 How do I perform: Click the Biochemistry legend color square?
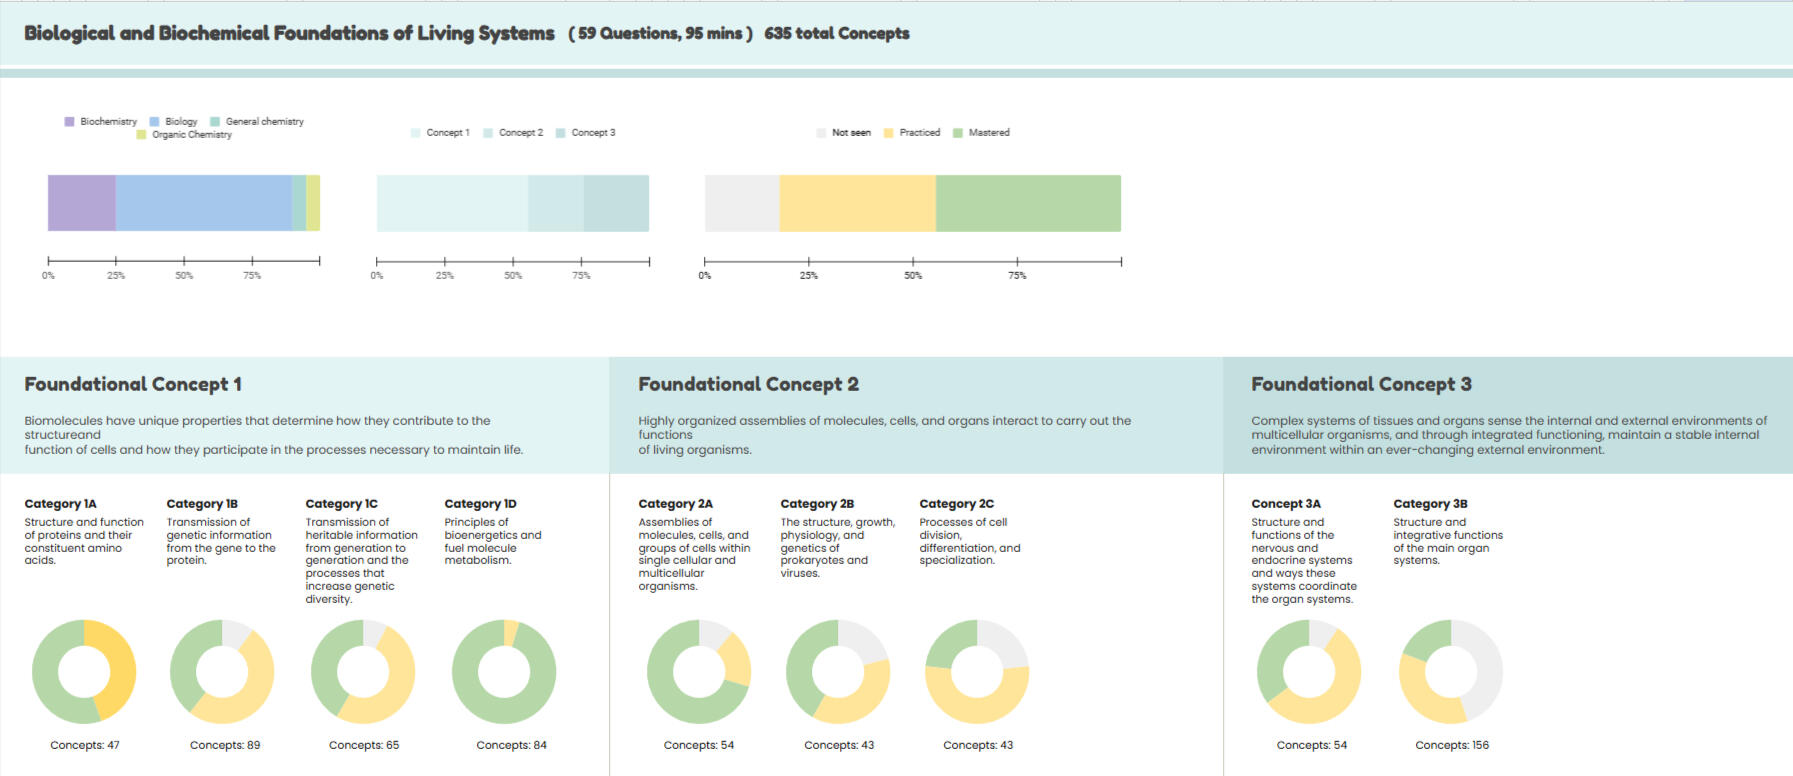pos(69,121)
